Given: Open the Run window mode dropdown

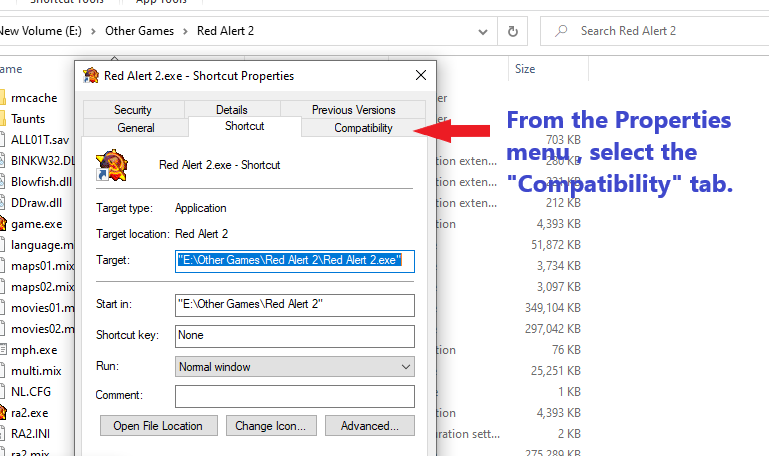Looking at the screenshot, I should tap(295, 367).
